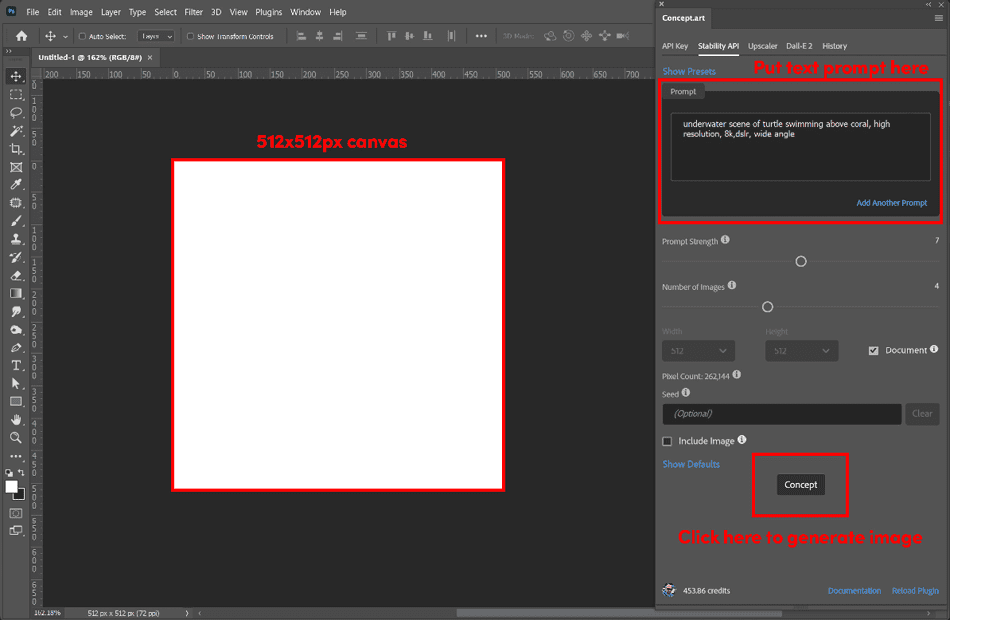Image resolution: width=1000 pixels, height=620 pixels.
Task: Select the Pen tool
Action: pyautogui.click(x=16, y=348)
